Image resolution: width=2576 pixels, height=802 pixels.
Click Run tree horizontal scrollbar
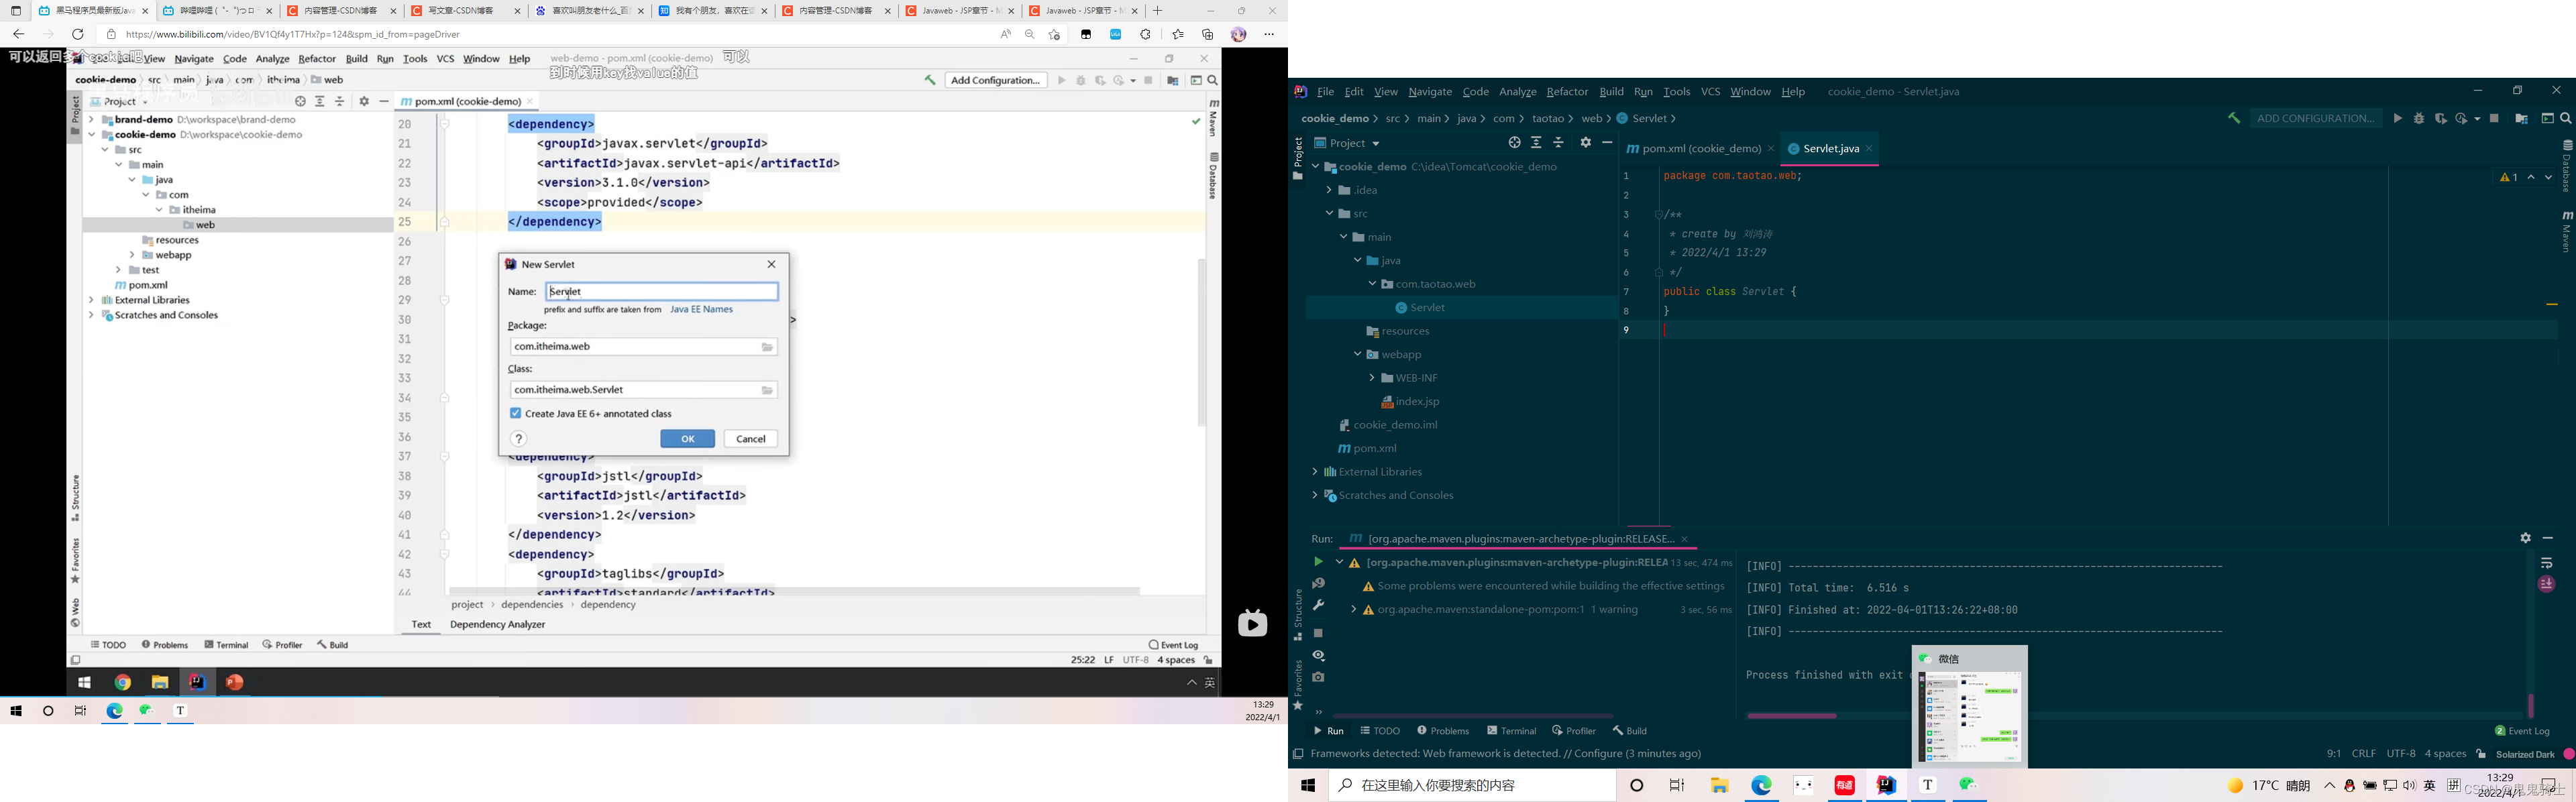point(1472,716)
